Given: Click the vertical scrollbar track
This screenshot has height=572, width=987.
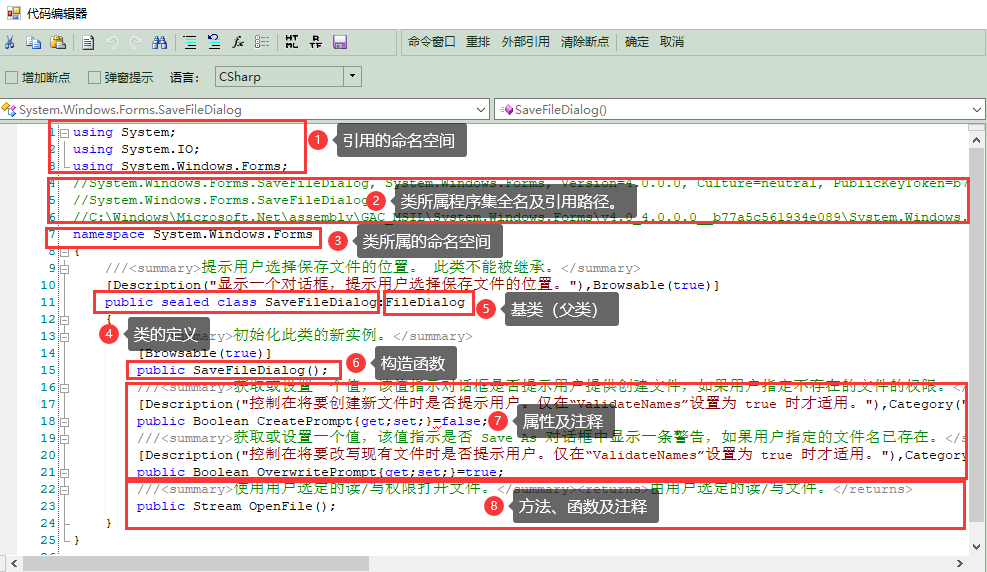Looking at the screenshot, I should pos(976,343).
